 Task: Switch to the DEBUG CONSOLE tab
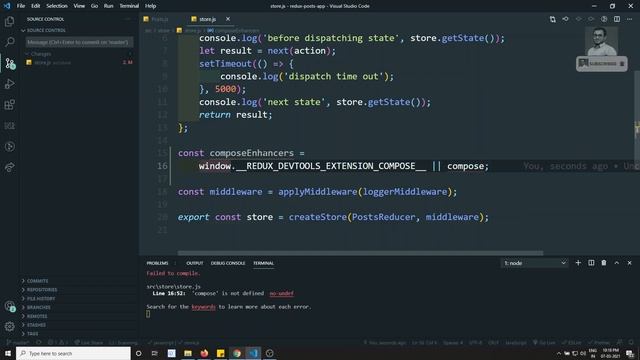pyautogui.click(x=228, y=263)
